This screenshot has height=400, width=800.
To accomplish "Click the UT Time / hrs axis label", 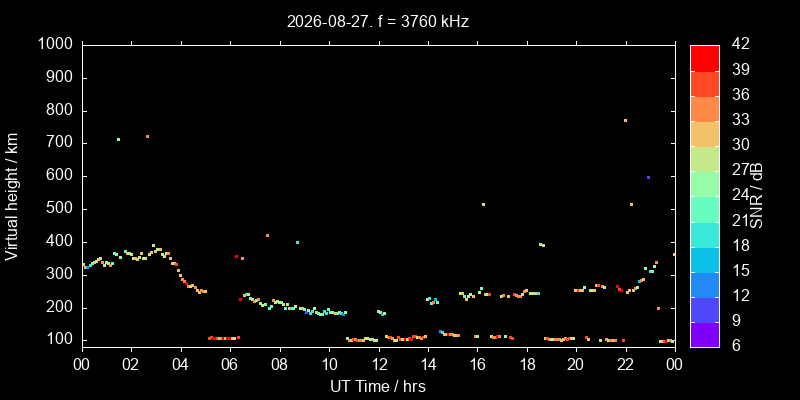I will point(378,387).
